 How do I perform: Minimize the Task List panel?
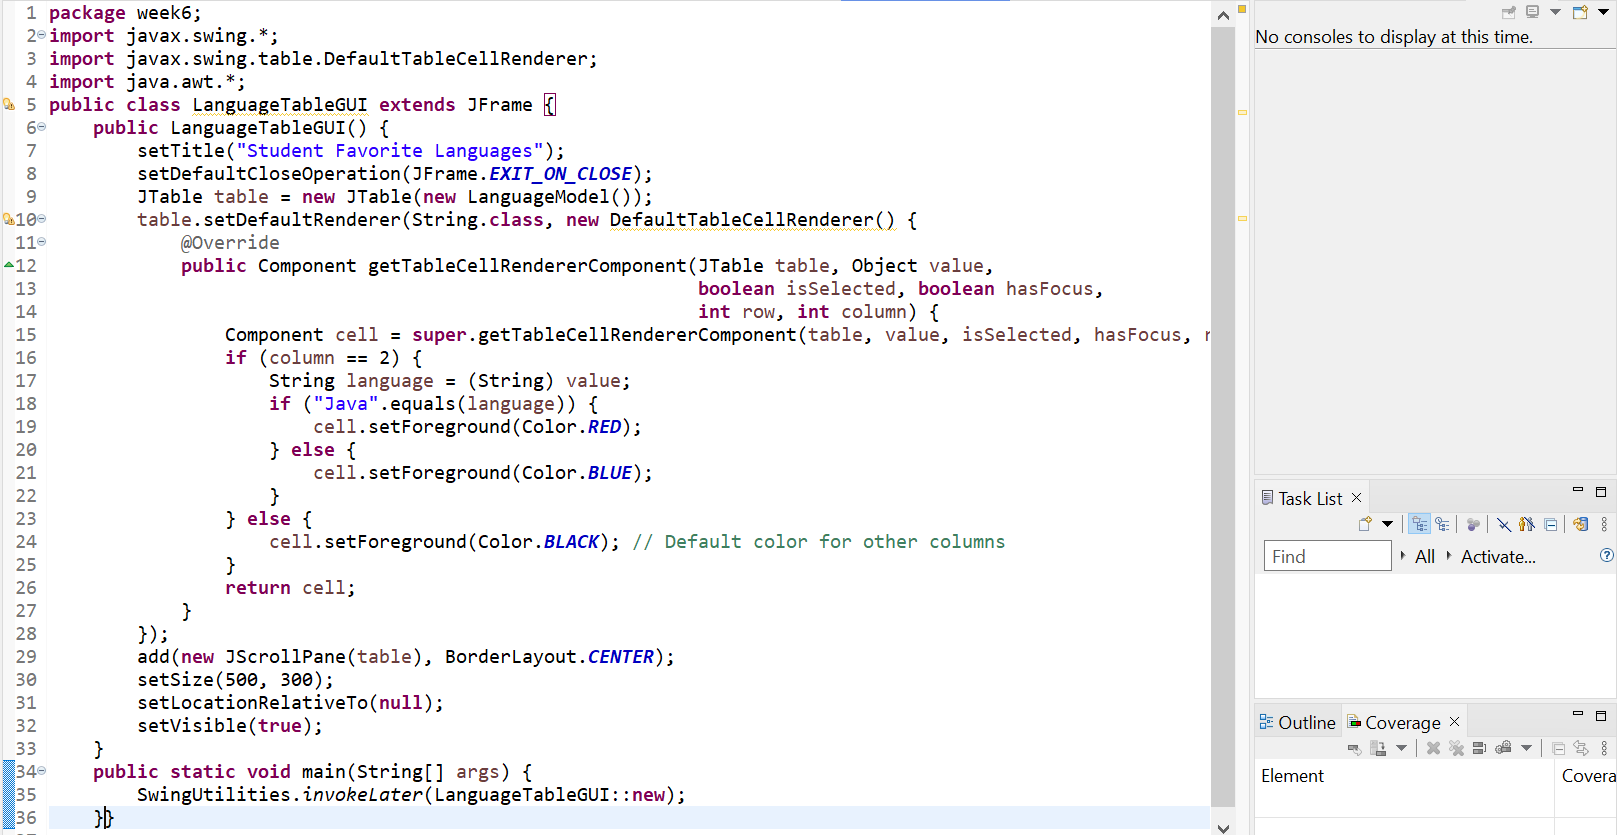tap(1578, 490)
